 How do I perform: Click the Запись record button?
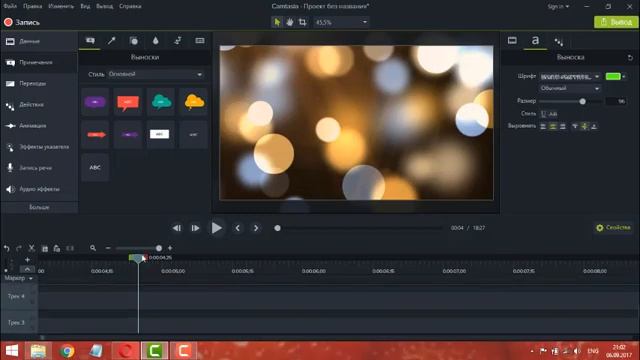[x=22, y=22]
